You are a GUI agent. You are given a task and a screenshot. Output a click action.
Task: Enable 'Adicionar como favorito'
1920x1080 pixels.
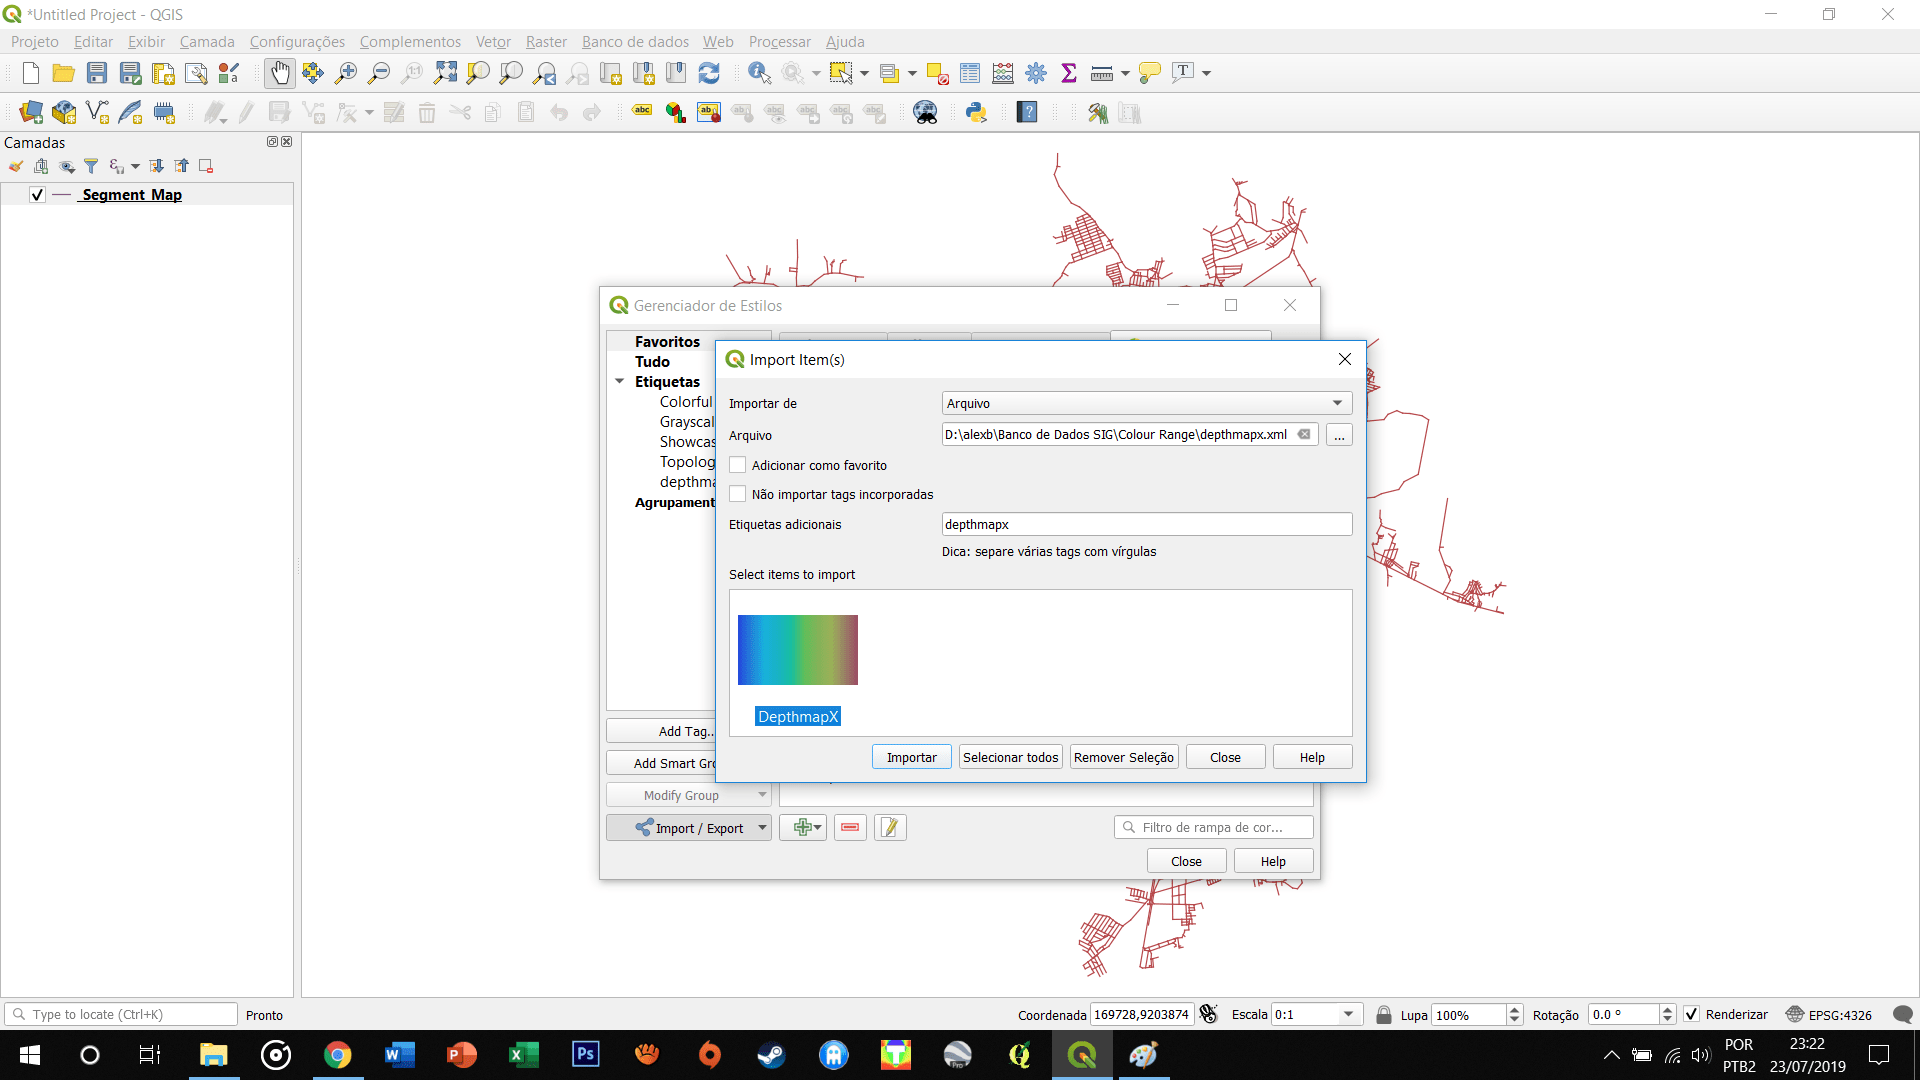pos(737,464)
